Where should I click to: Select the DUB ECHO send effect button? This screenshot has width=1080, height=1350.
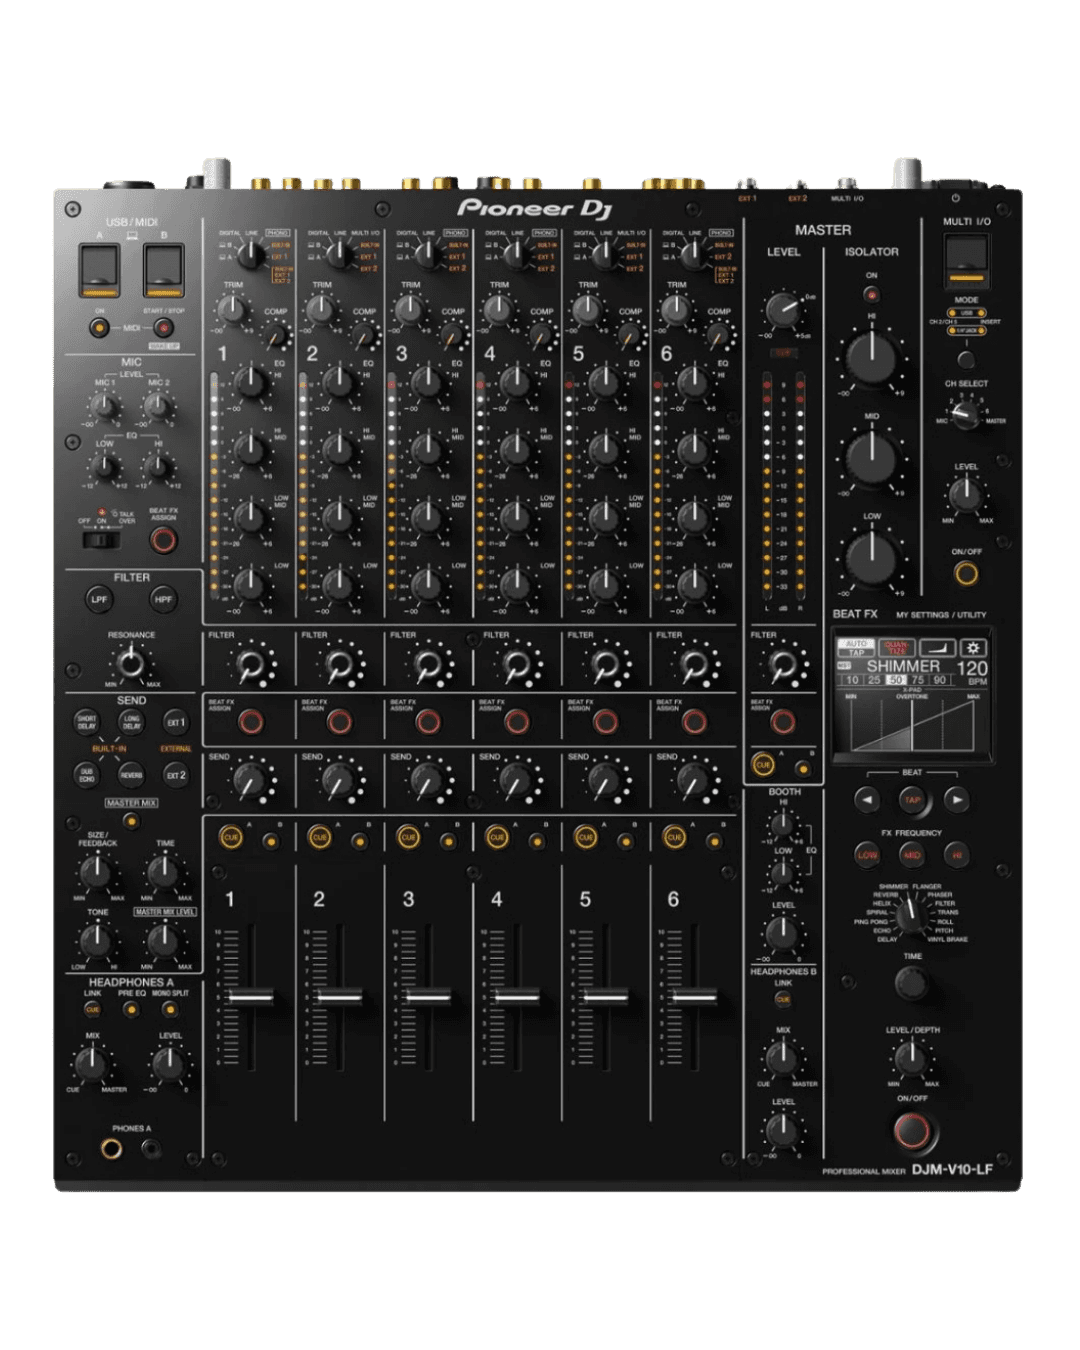[x=87, y=774]
